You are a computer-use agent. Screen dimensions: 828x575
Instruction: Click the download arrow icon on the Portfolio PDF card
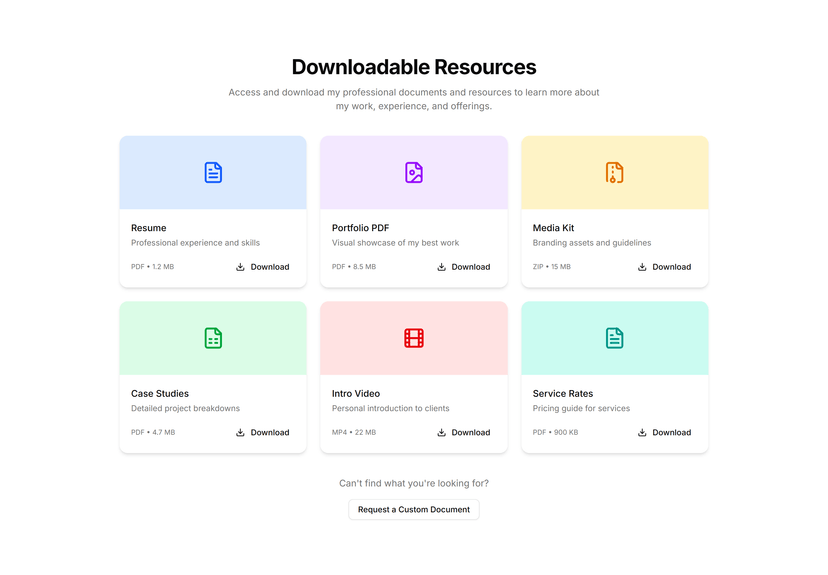441,267
